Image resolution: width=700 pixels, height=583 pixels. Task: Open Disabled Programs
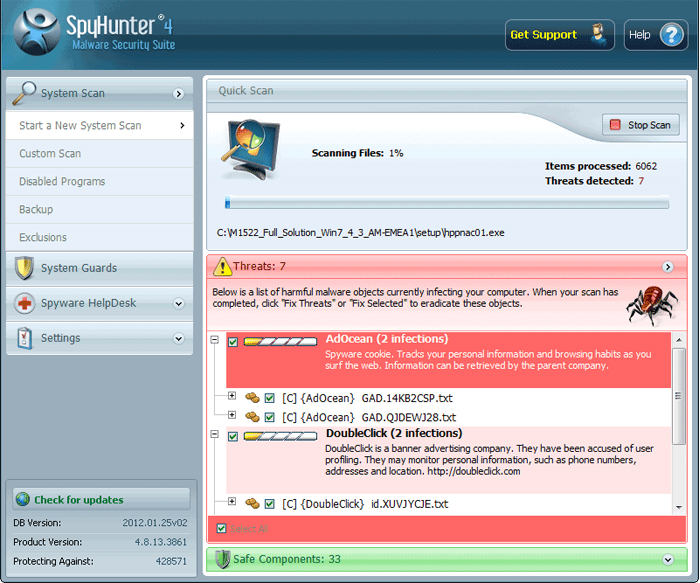click(100, 181)
